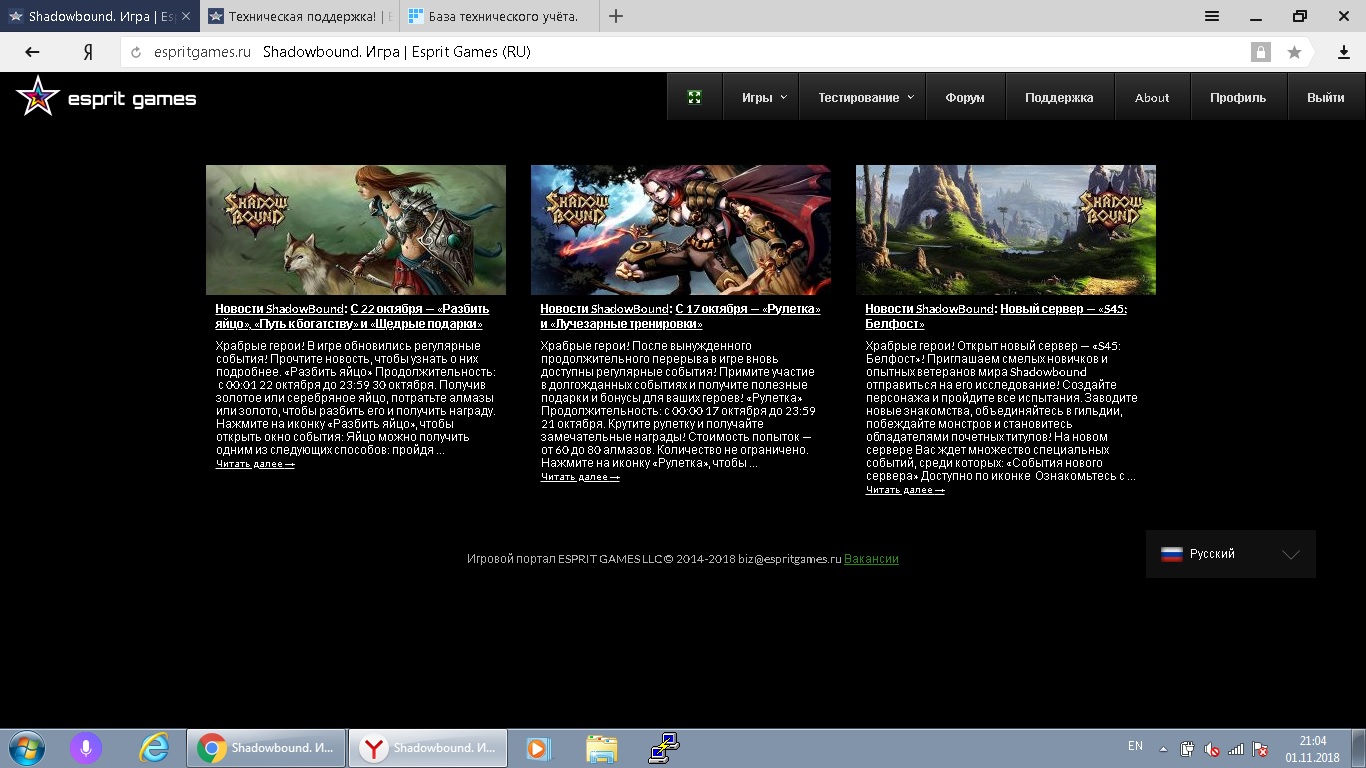Open the Поддержка navigation item
1366x768 pixels.
pyautogui.click(x=1059, y=97)
